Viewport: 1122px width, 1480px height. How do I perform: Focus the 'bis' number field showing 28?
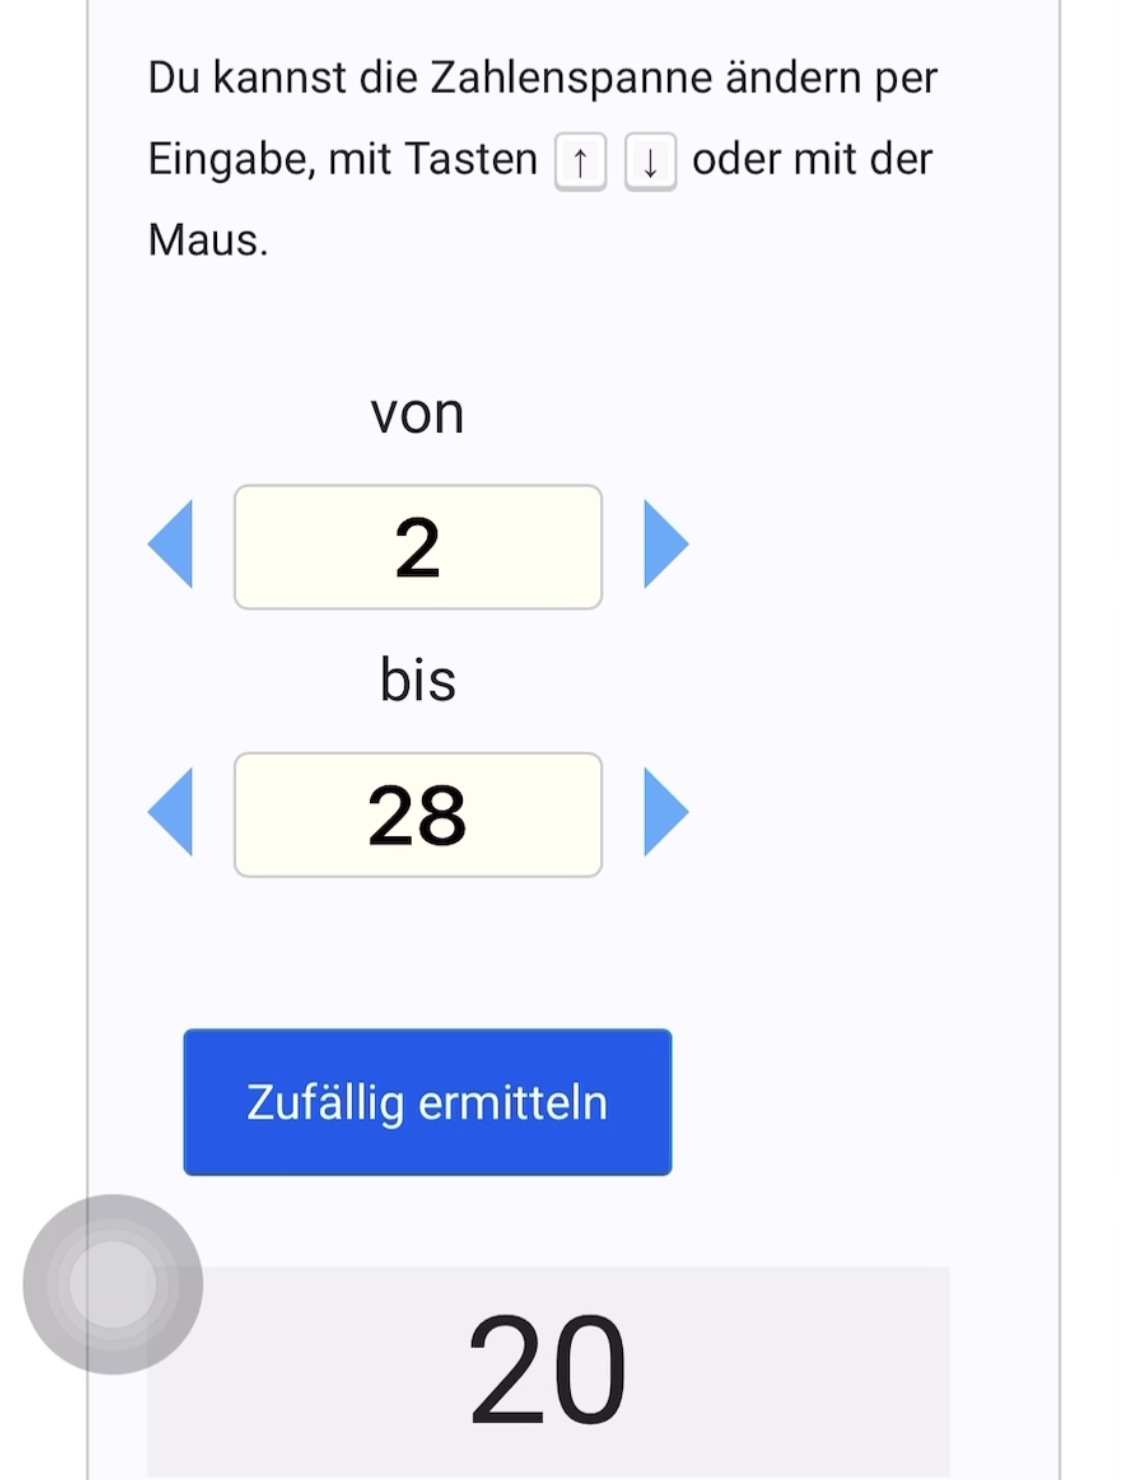(x=418, y=815)
